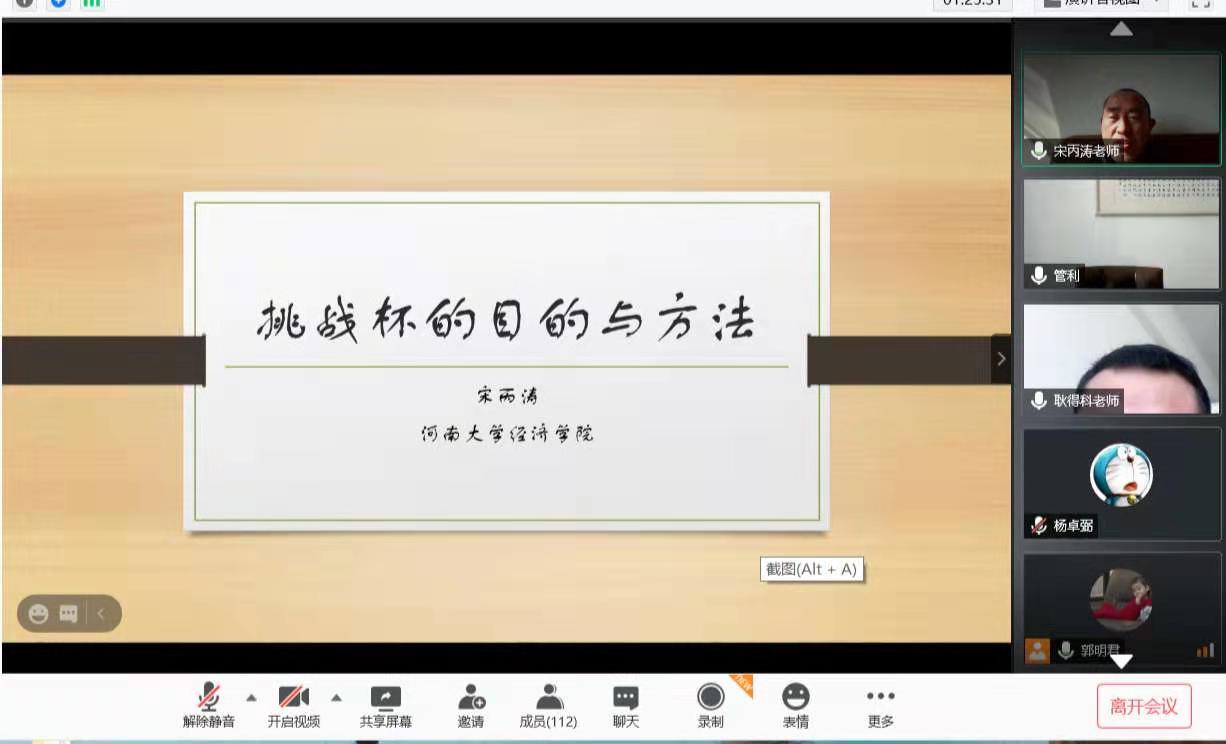The height and width of the screenshot is (744, 1226).
Task: Open the 表情 emoji reactions
Action: (796, 705)
